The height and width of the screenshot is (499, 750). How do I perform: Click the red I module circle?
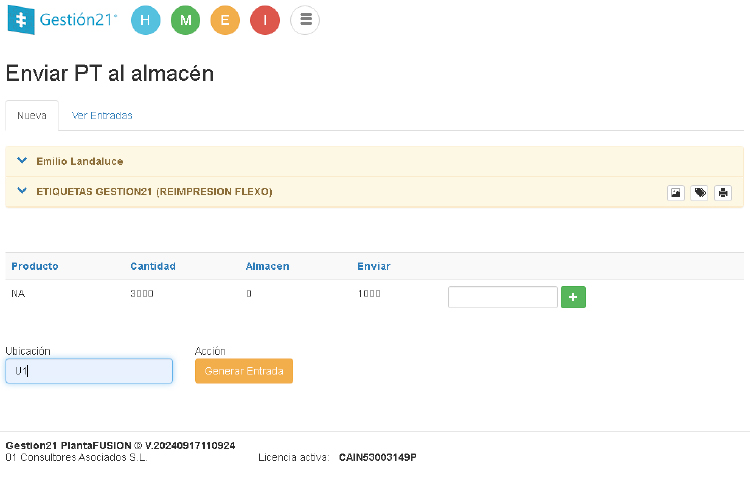click(x=265, y=20)
